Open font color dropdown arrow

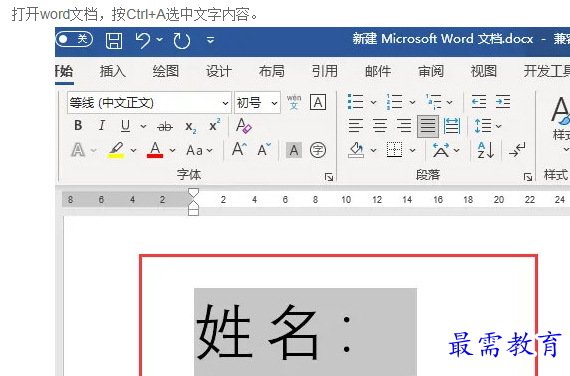pos(173,150)
